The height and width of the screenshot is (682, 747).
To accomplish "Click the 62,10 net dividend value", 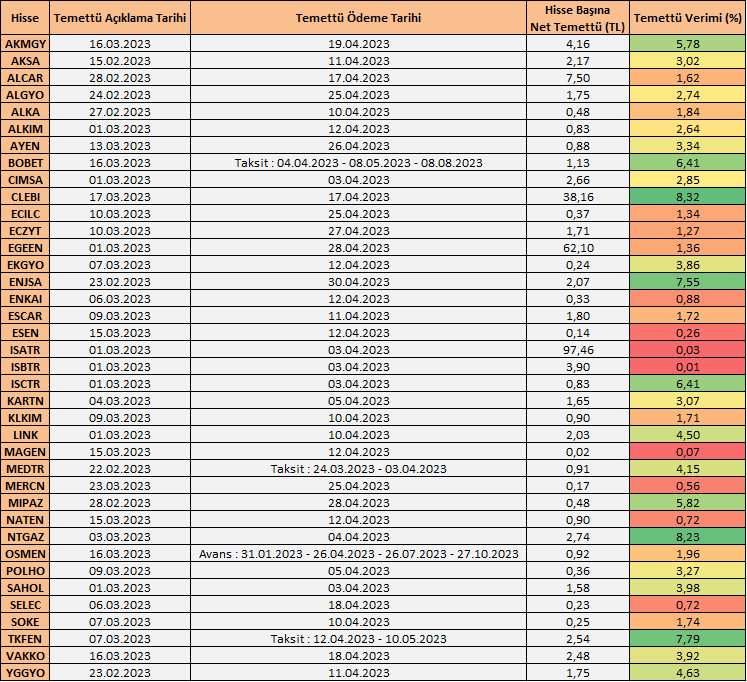I will click(x=577, y=248).
